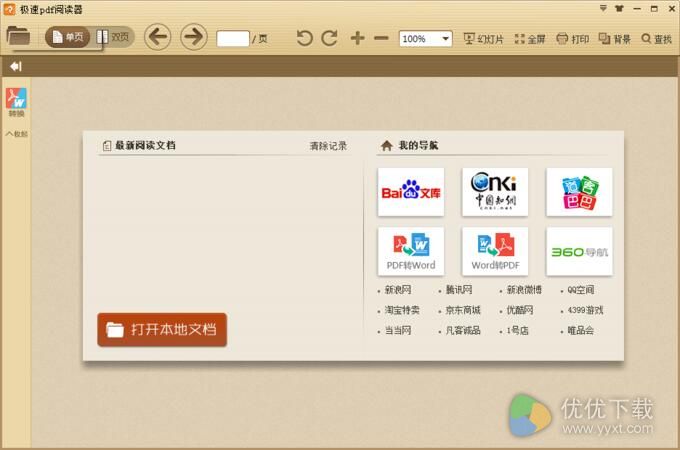Open PDF转Word converter tile
Screen dimensions: 680x450
coord(411,251)
